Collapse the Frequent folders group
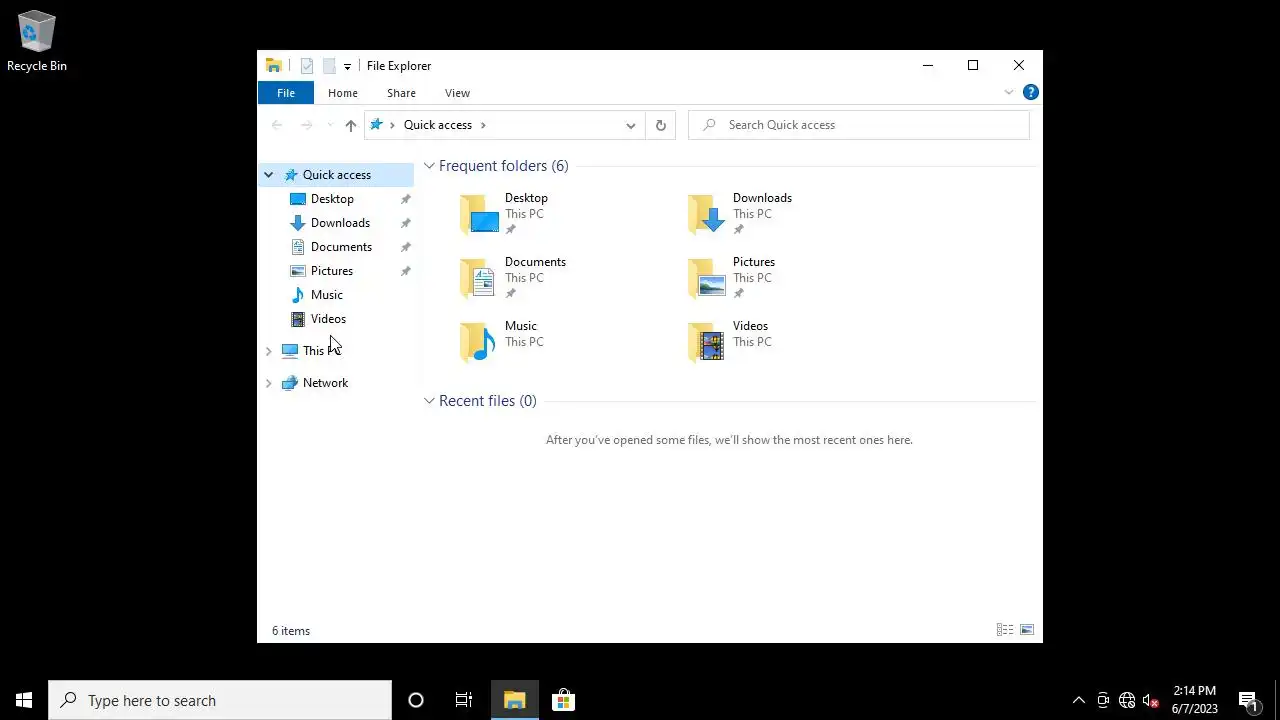Image resolution: width=1280 pixels, height=720 pixels. 429,166
